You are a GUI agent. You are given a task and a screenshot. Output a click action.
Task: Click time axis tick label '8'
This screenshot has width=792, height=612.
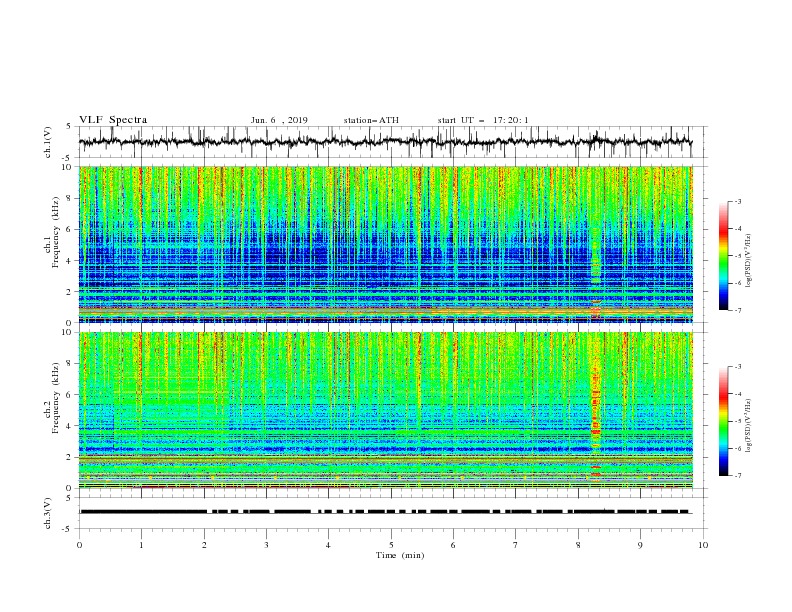pos(578,545)
